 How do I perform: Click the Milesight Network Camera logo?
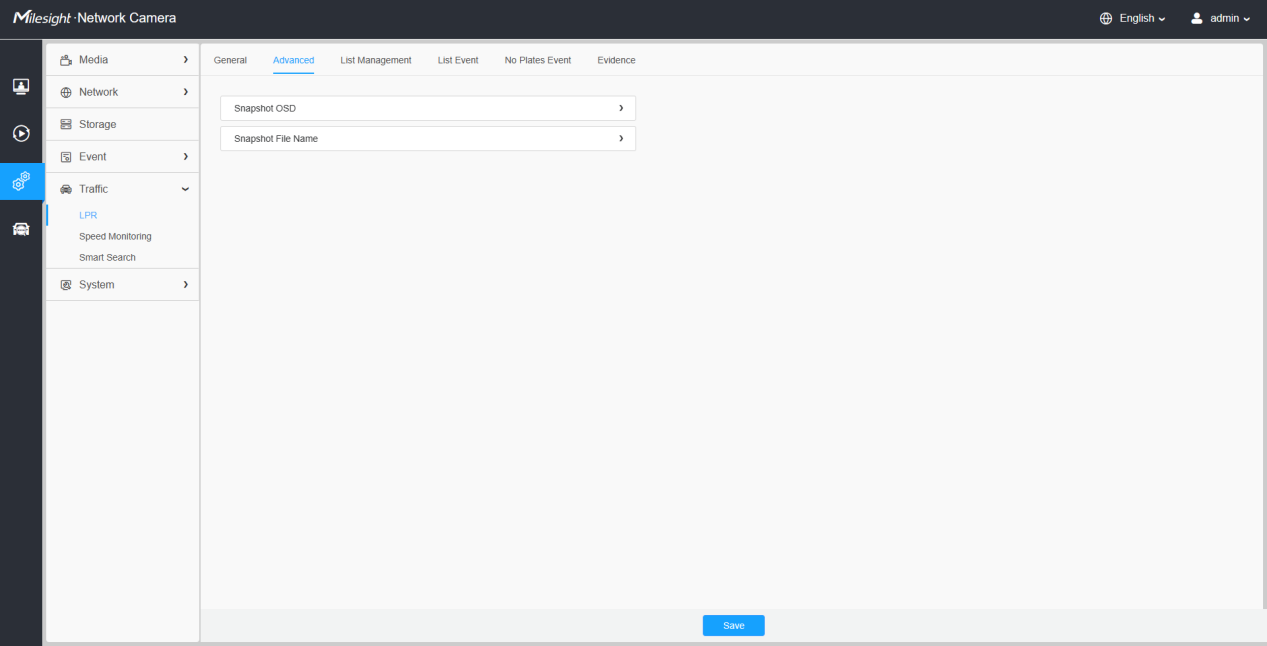[94, 18]
